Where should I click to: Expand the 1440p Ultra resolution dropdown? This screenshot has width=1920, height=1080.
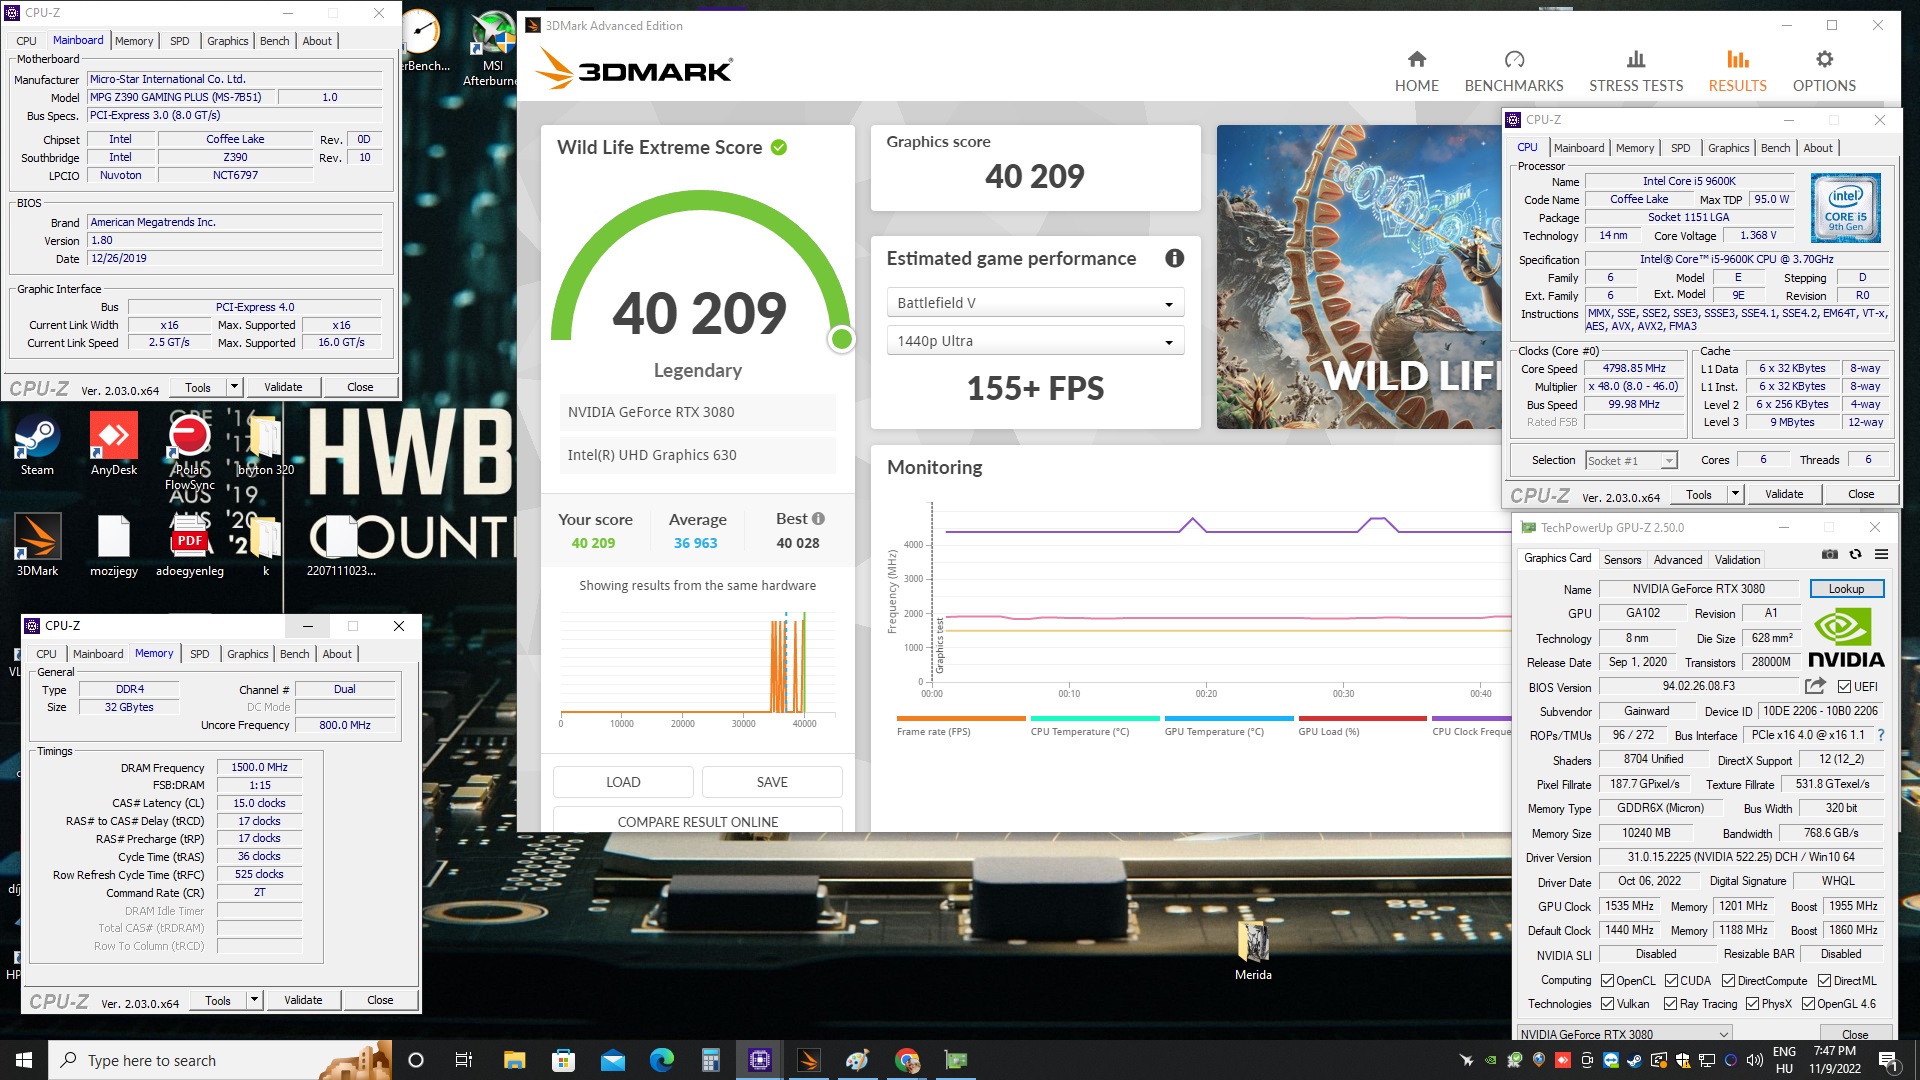pos(1035,341)
